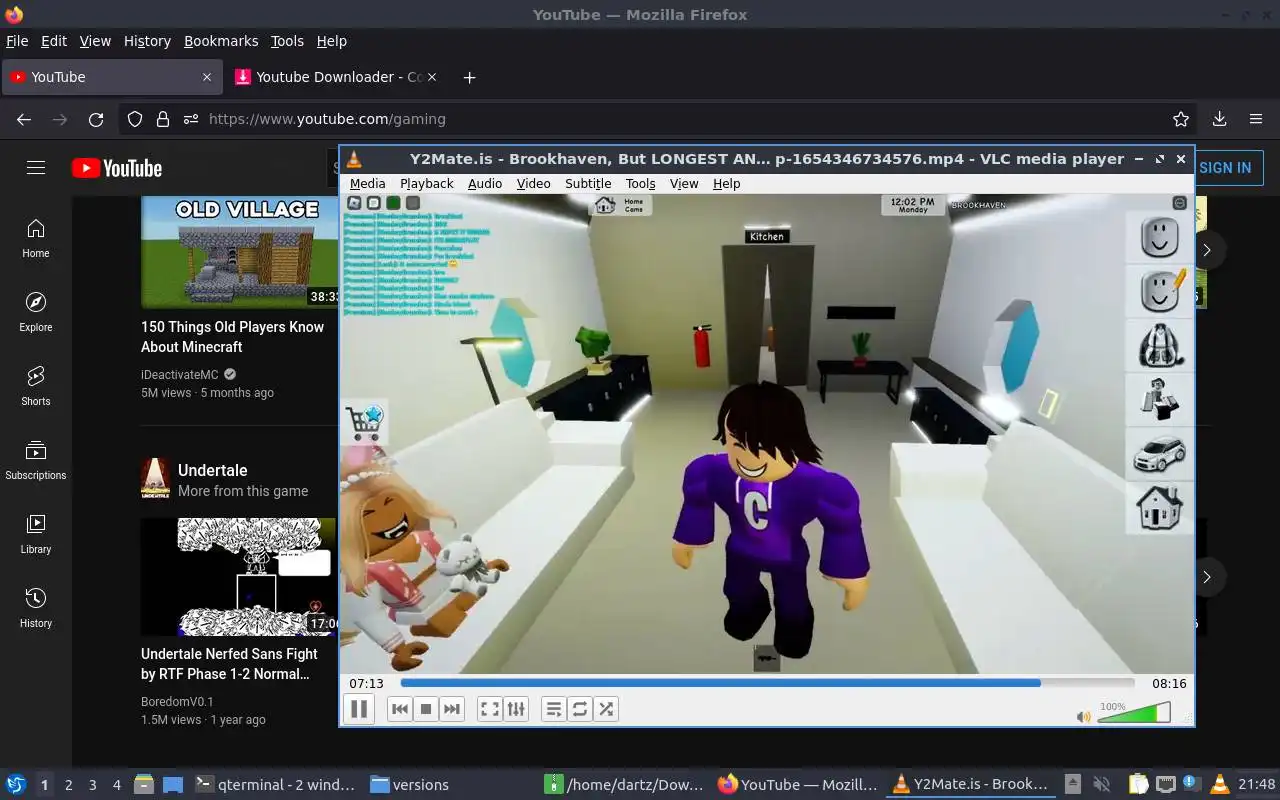Adjust the VLC volume slider
The height and width of the screenshot is (800, 1280).
[1134, 713]
